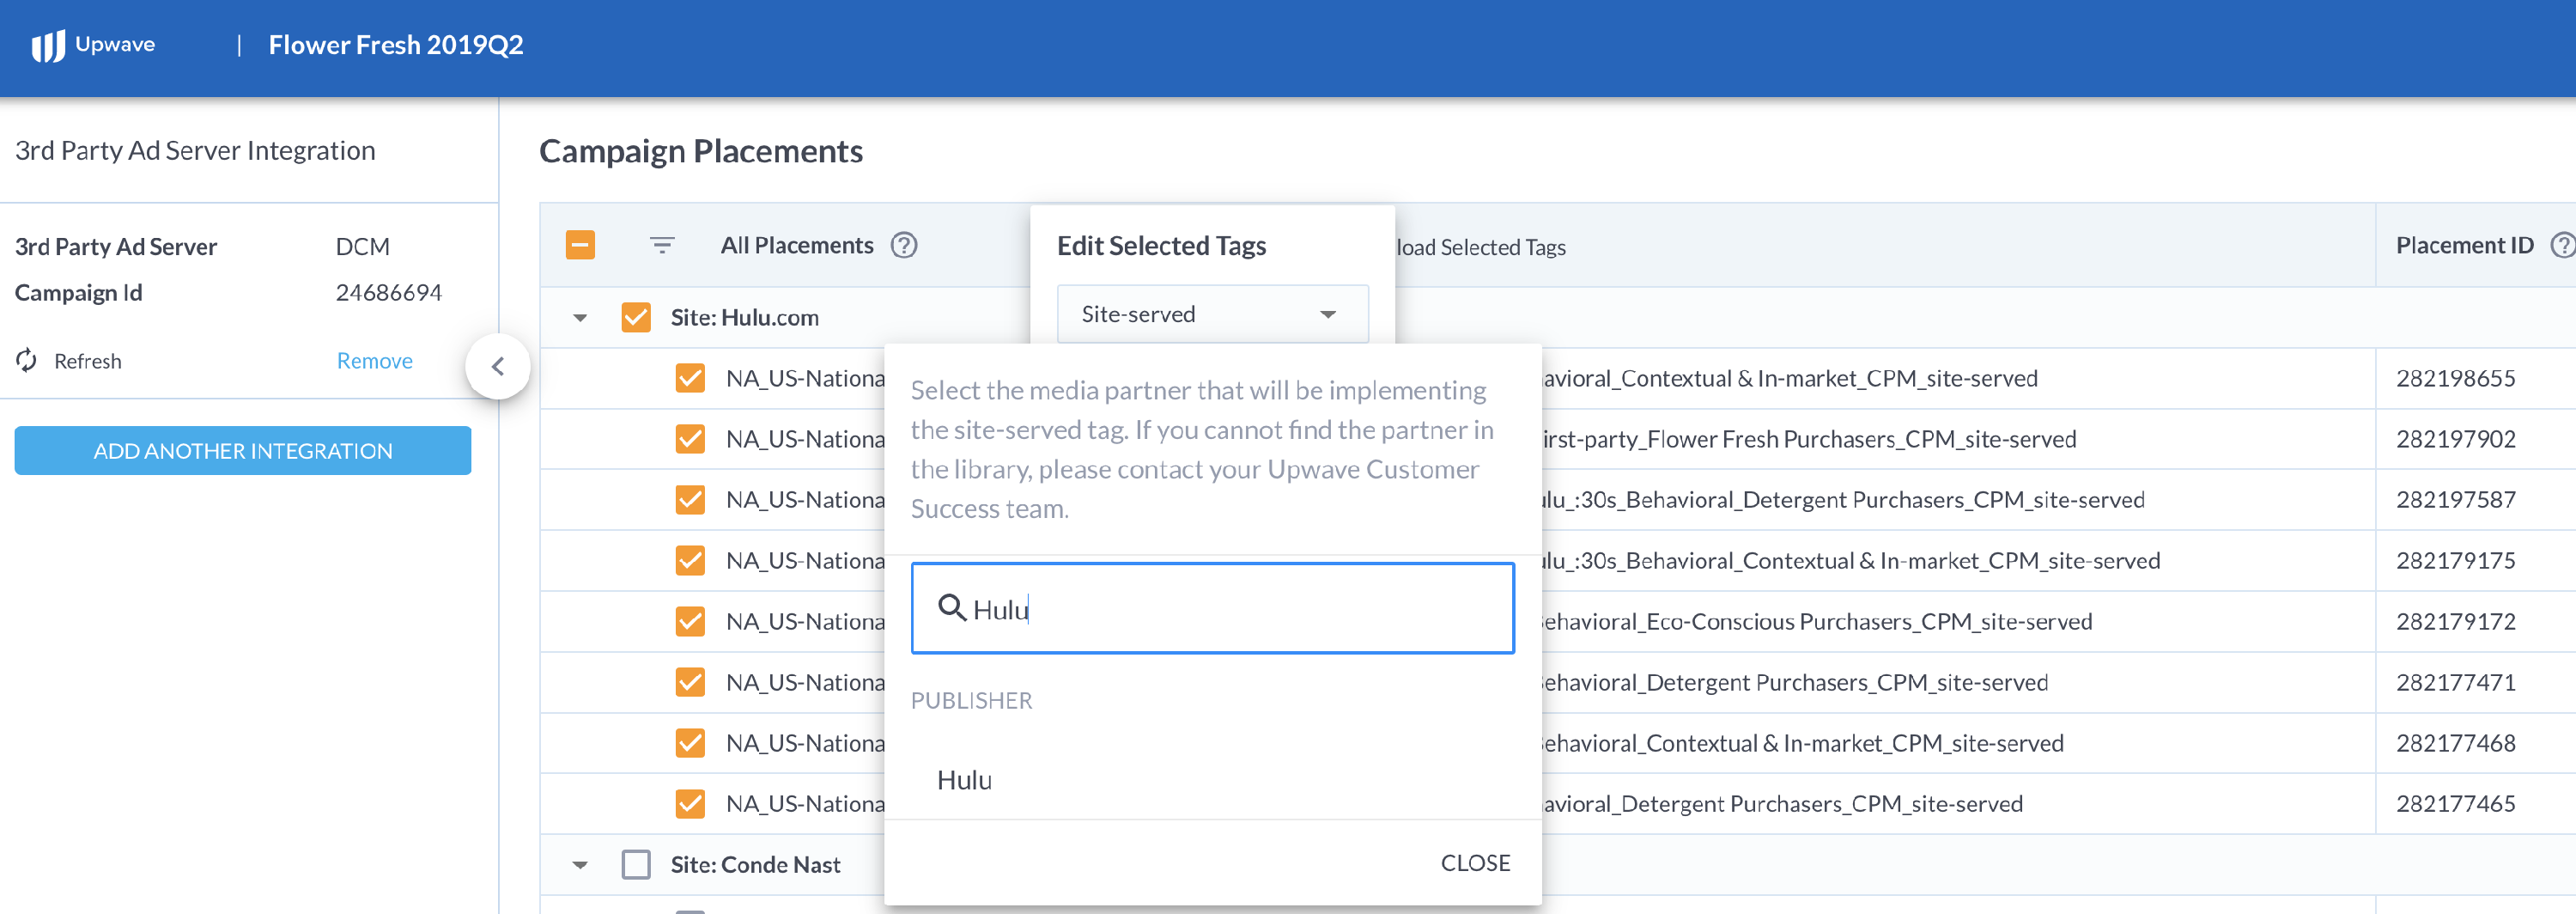Click placement ID 282177471

pos(2456,682)
